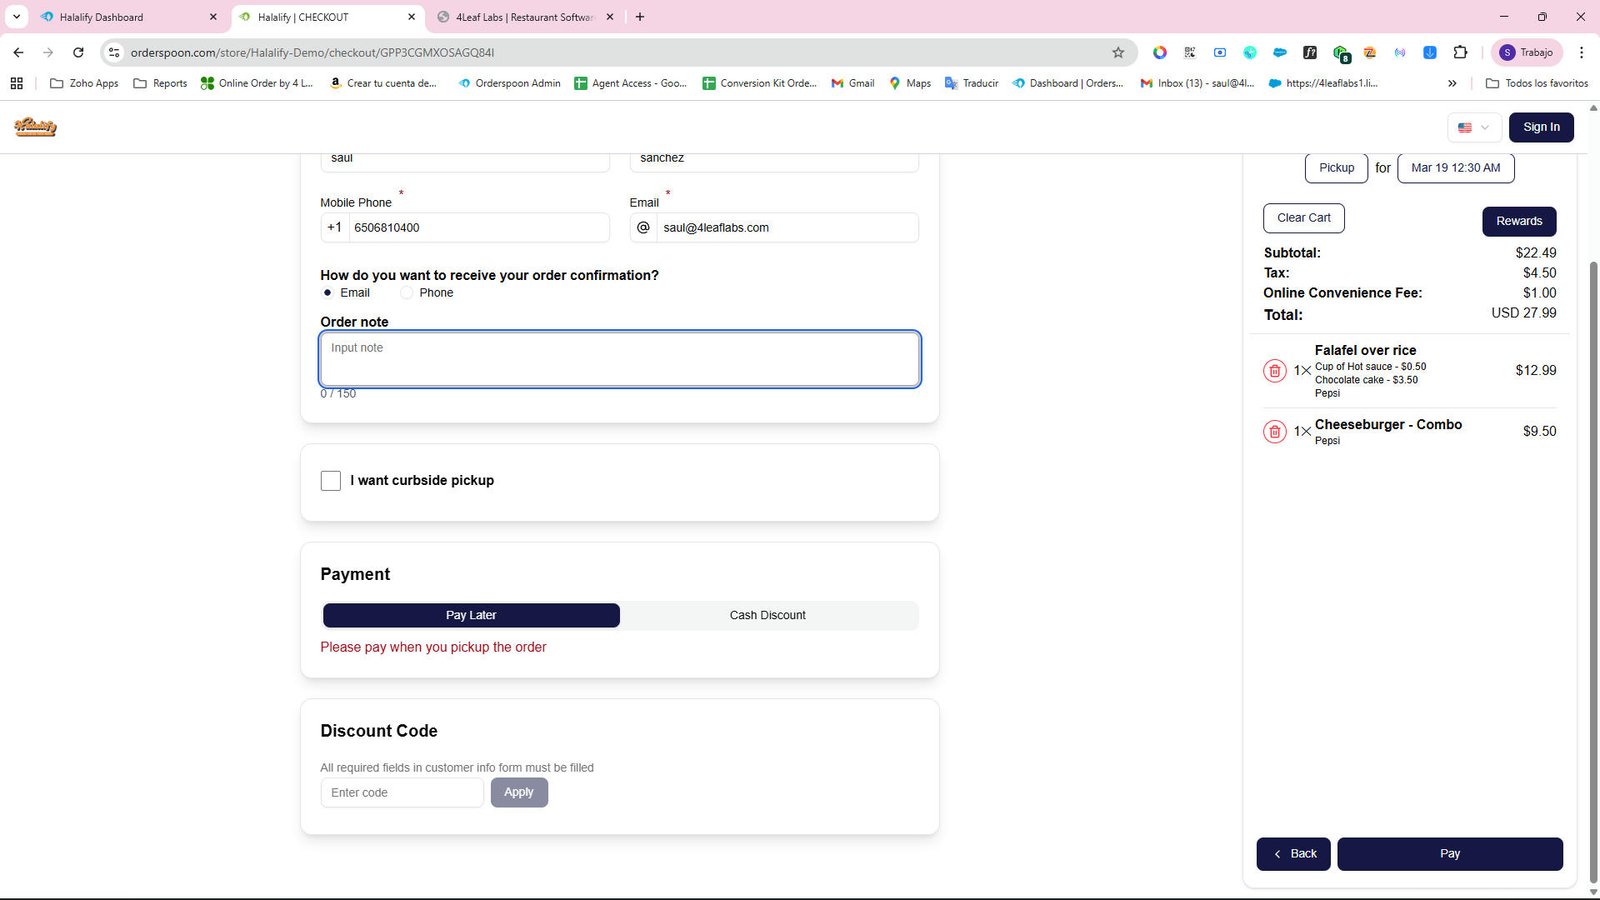Reload the checkout page

pyautogui.click(x=78, y=52)
